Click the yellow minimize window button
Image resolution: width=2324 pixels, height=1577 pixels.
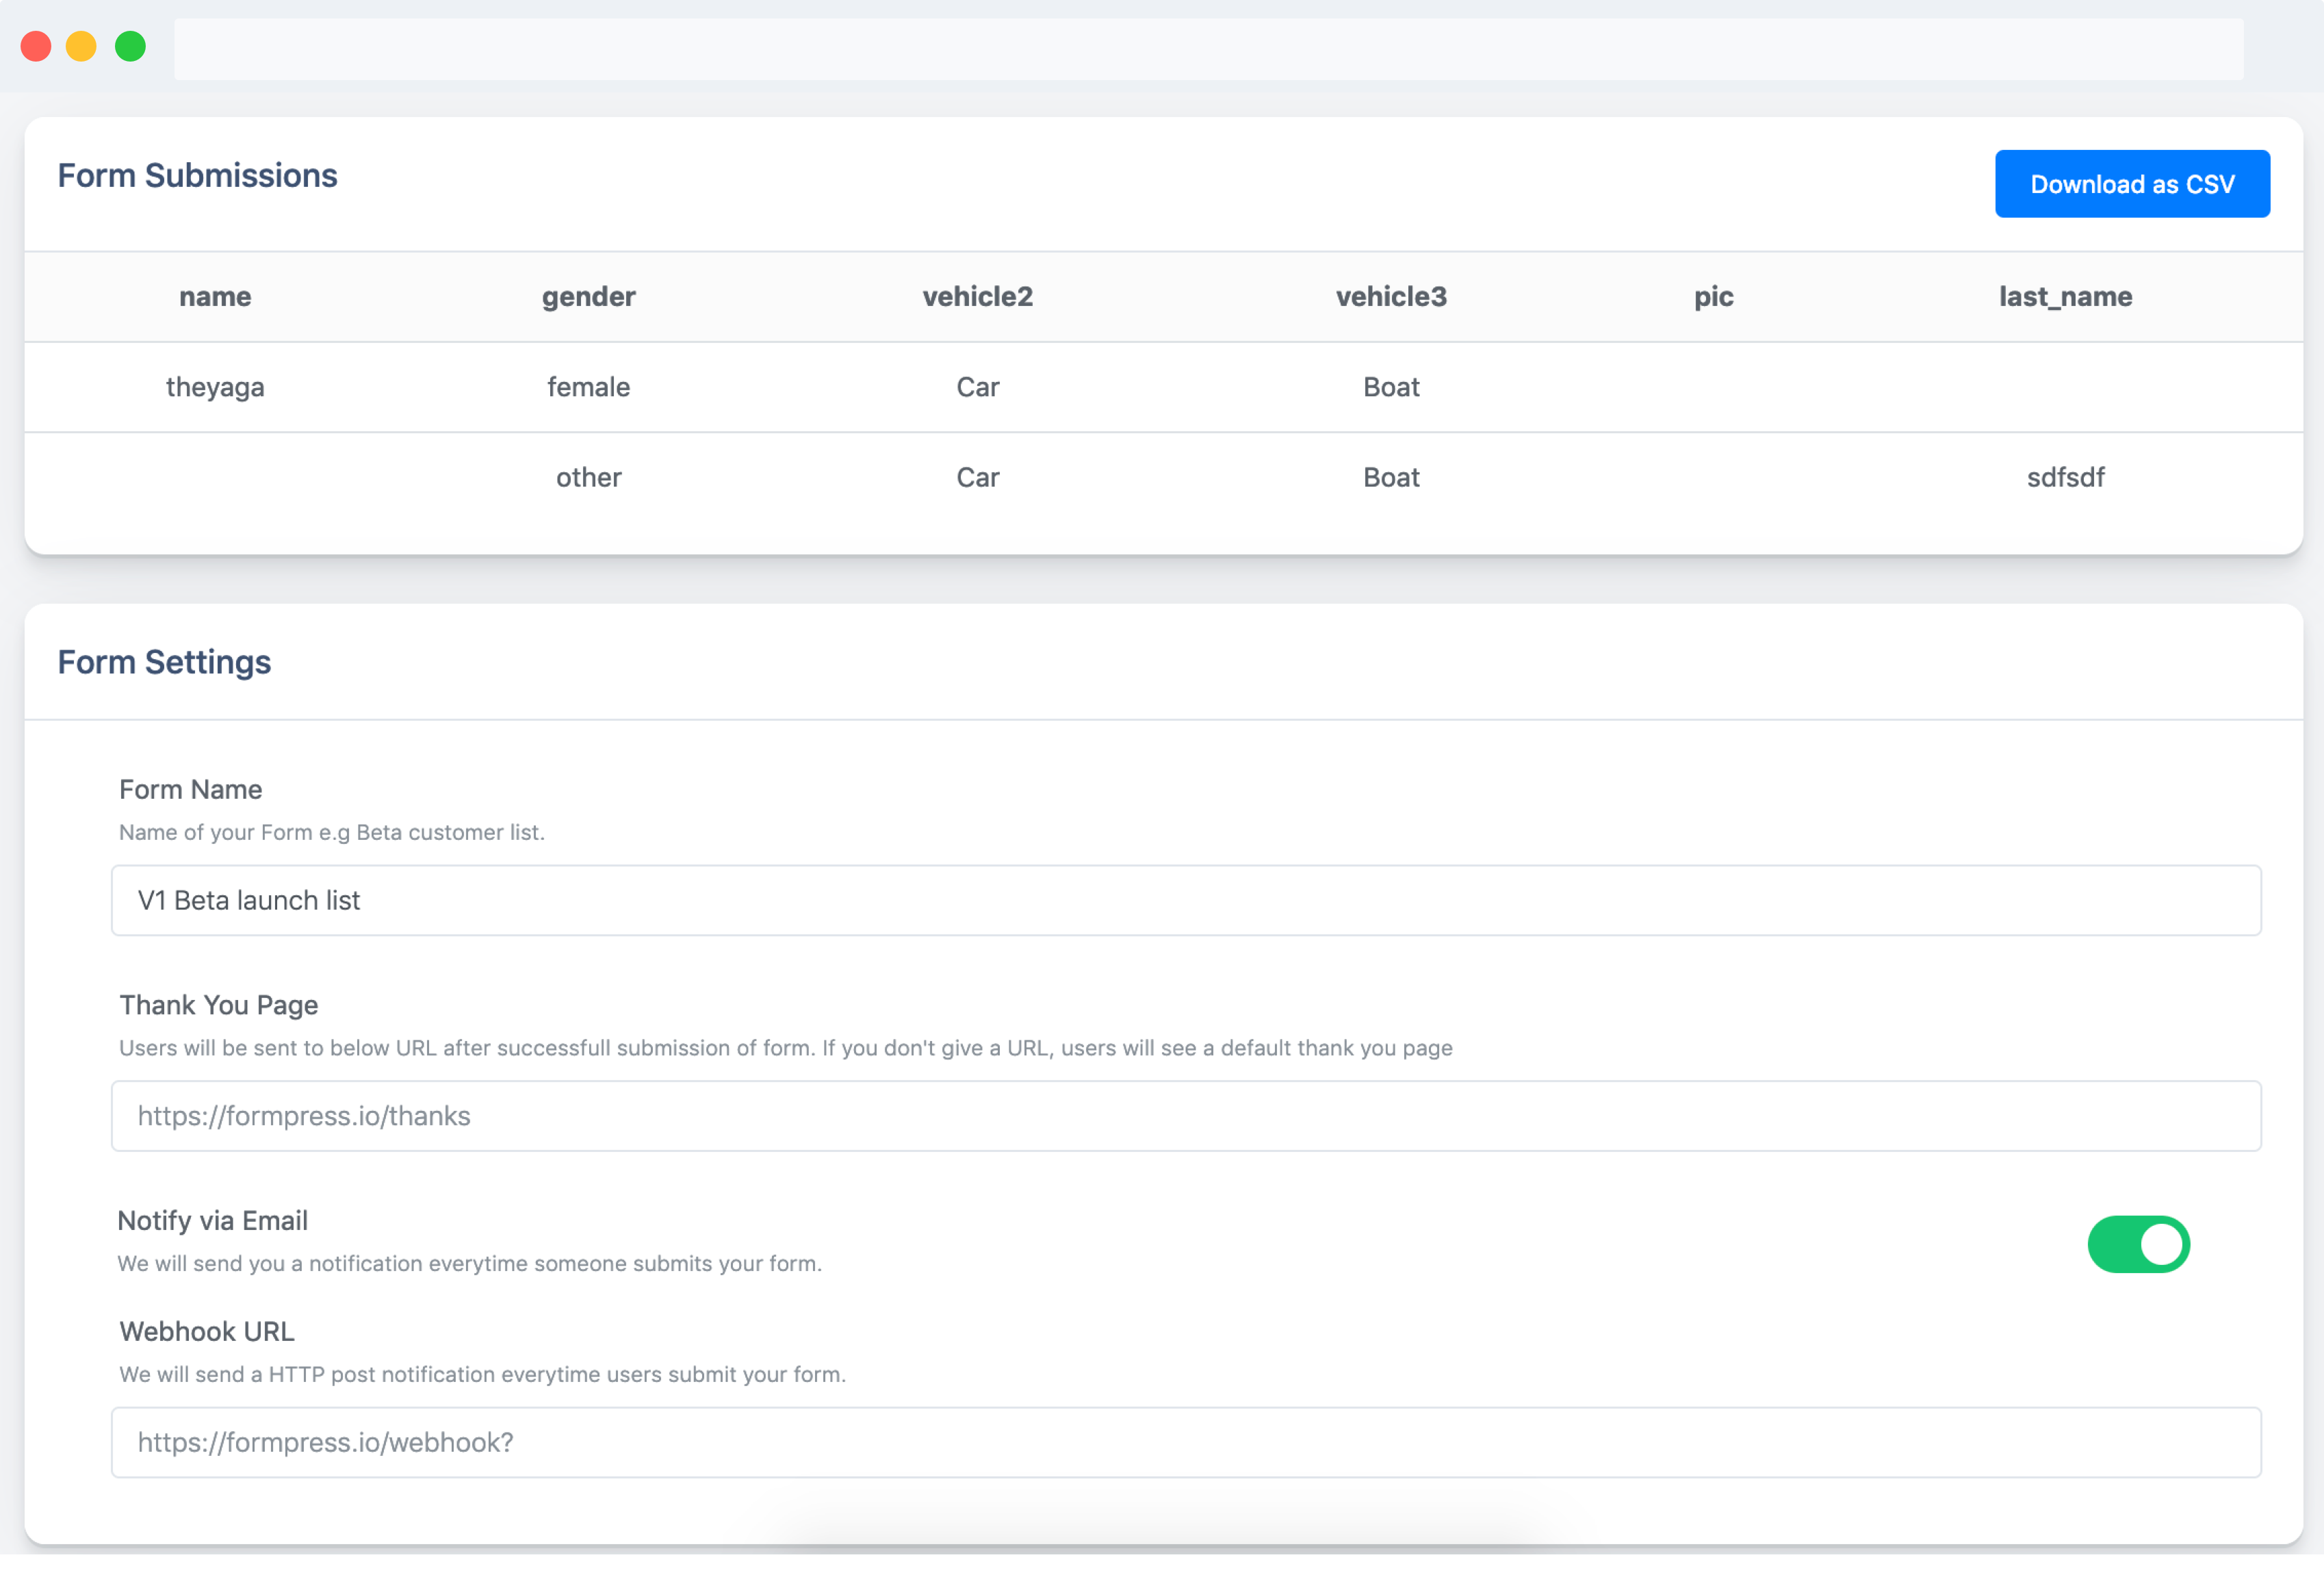(x=81, y=46)
